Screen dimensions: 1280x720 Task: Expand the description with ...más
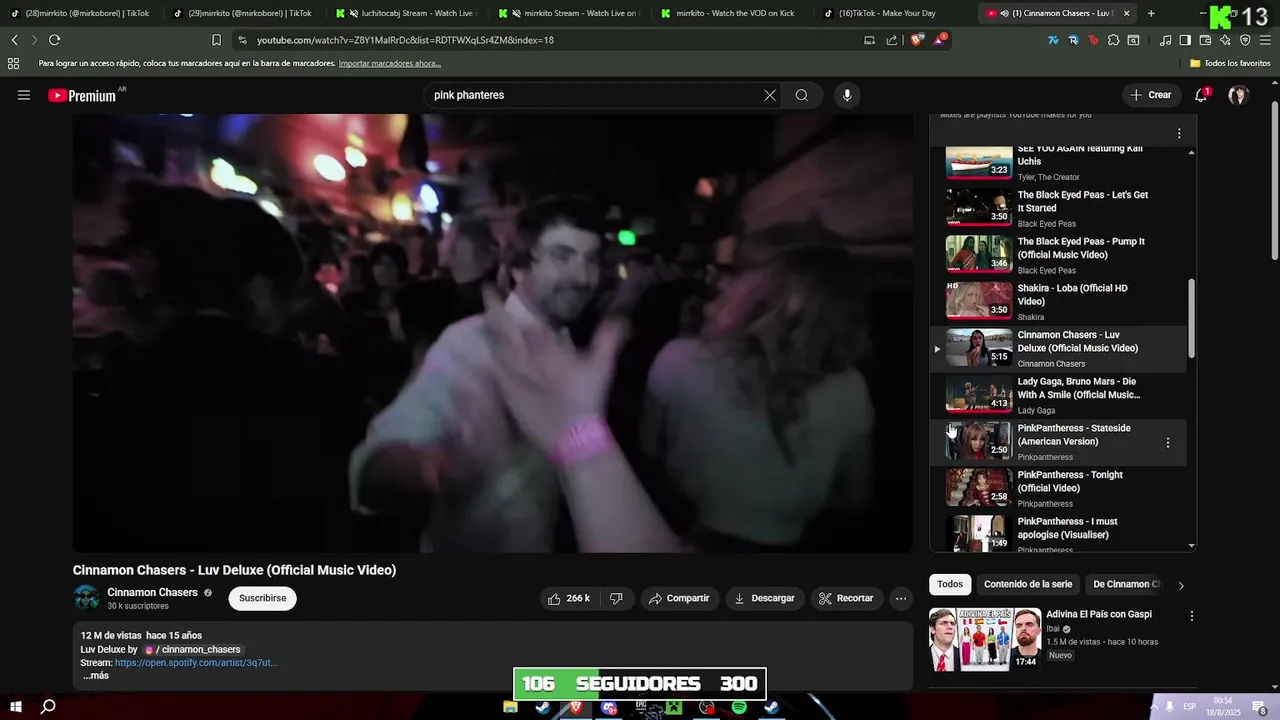pos(96,676)
